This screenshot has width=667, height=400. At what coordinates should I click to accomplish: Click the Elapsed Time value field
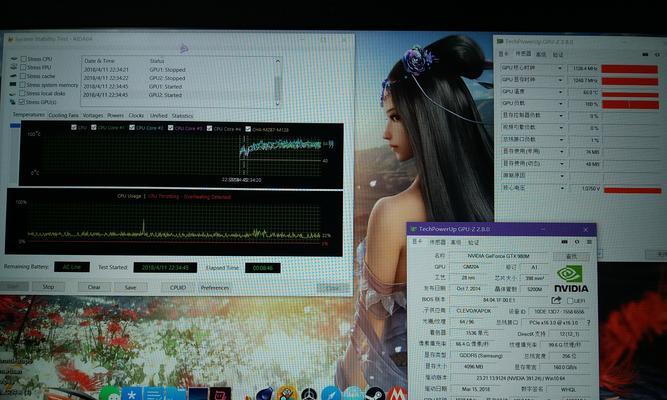pyautogui.click(x=262, y=268)
